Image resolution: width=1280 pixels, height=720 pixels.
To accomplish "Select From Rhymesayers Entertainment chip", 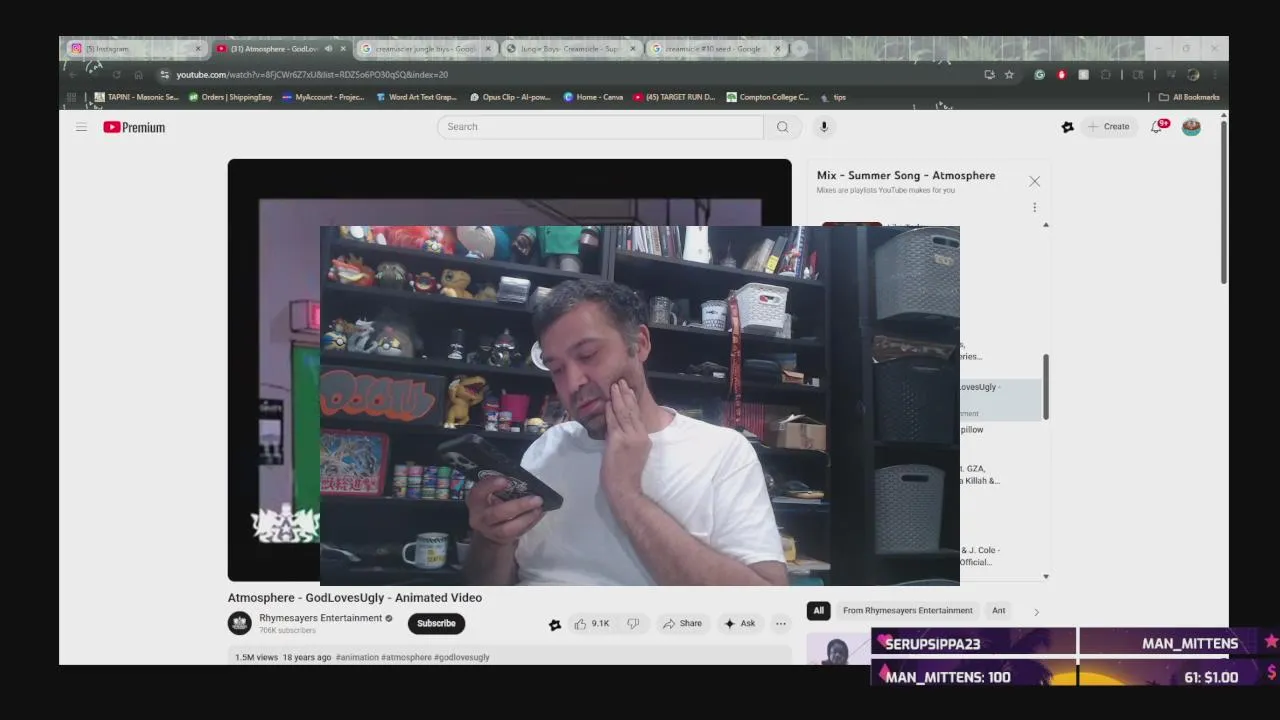I will (x=907, y=610).
